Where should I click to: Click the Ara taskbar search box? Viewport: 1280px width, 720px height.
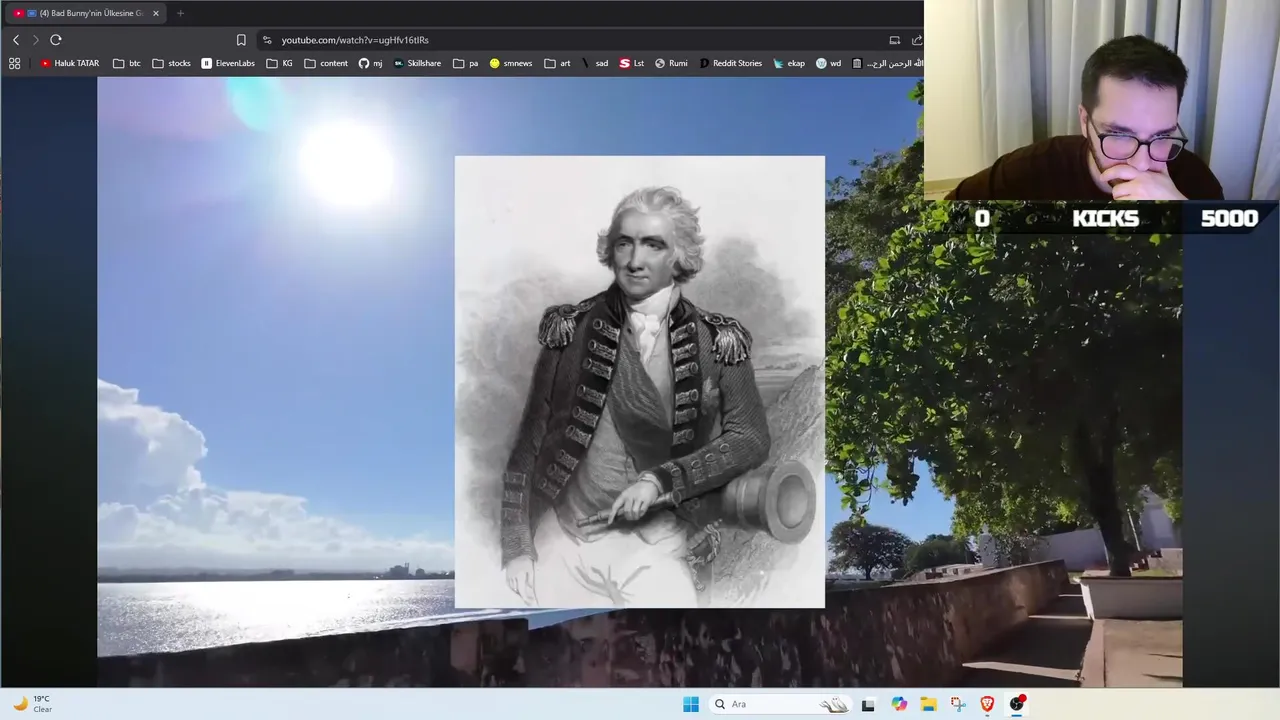tap(780, 704)
